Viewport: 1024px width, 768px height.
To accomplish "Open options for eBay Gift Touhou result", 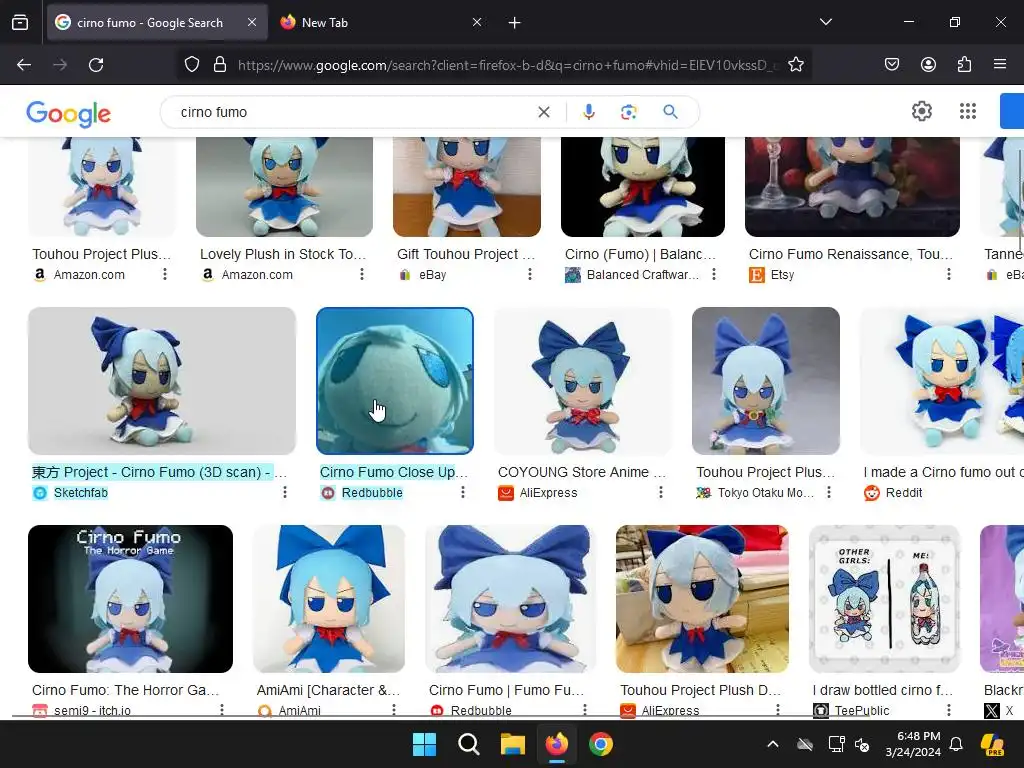I will [x=530, y=274].
